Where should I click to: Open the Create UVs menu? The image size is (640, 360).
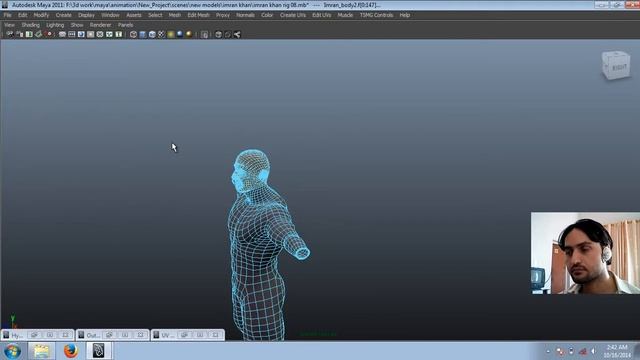(x=293, y=15)
